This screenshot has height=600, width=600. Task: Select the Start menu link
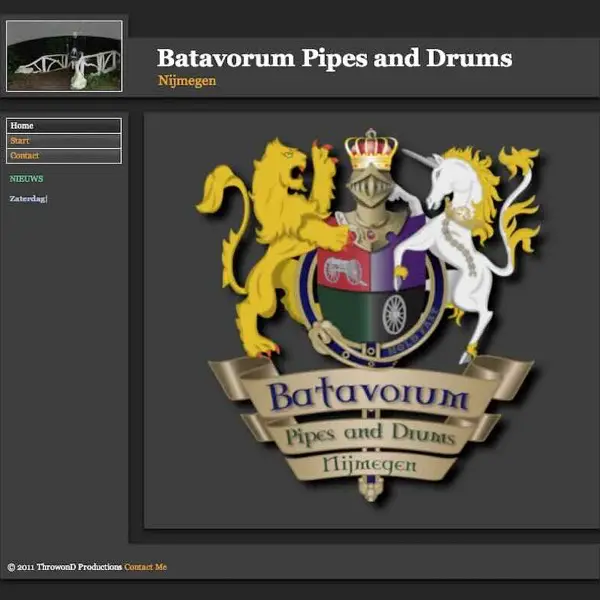(x=64, y=140)
